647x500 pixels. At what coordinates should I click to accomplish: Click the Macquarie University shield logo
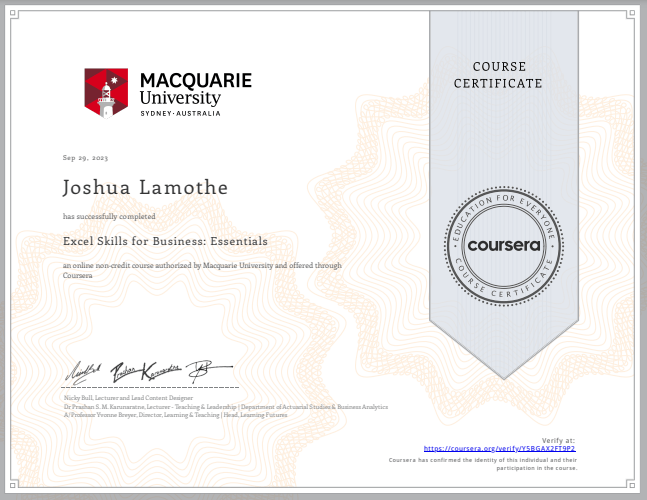point(106,93)
